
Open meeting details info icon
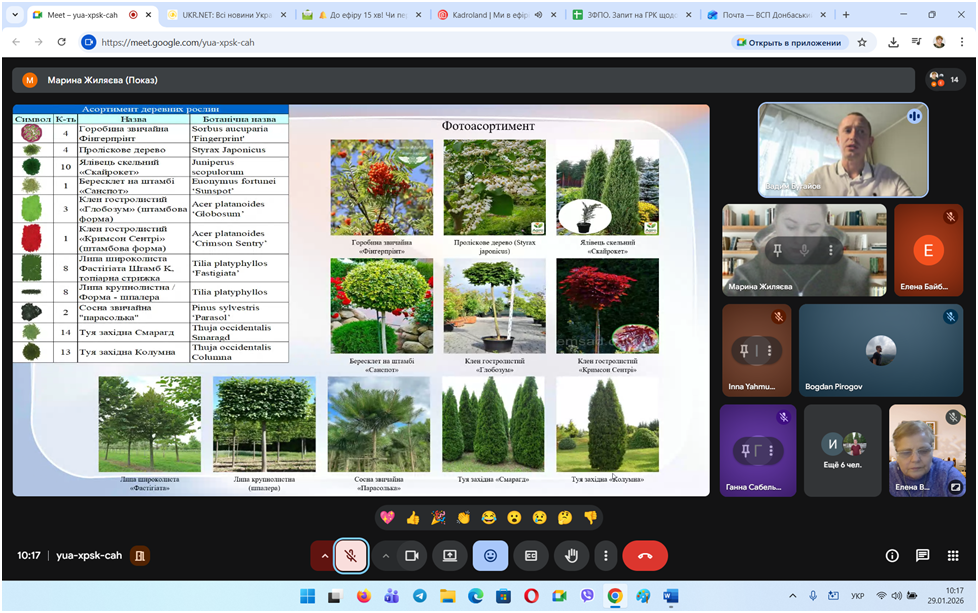892,555
